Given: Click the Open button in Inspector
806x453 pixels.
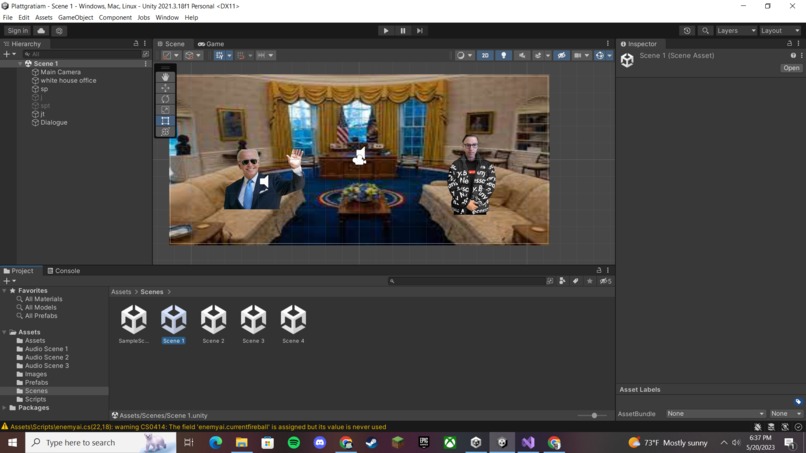Looking at the screenshot, I should (x=791, y=68).
